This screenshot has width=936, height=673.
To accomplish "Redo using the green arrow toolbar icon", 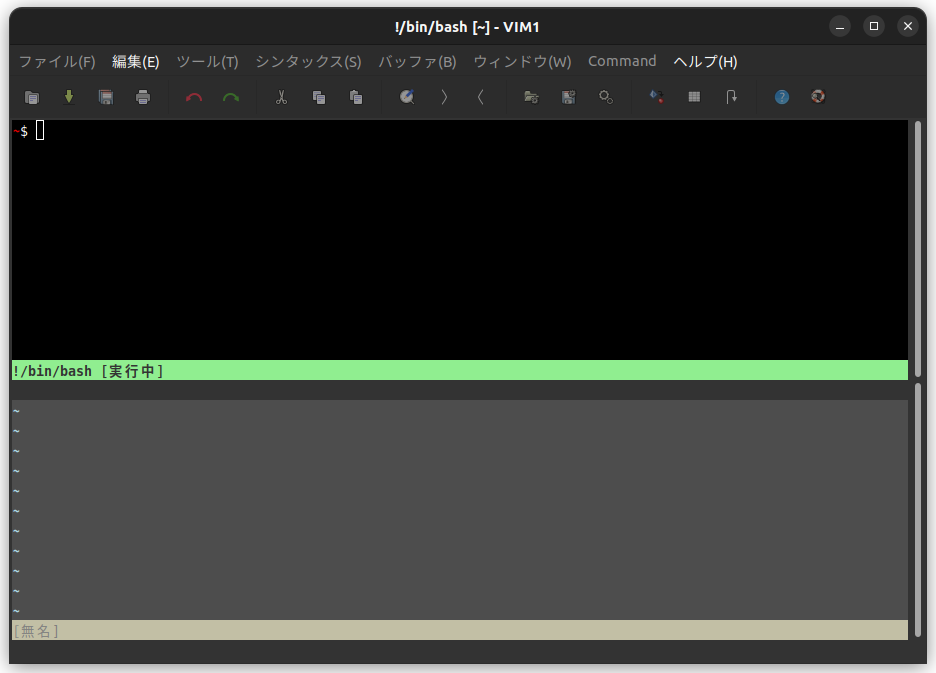I will 230,97.
